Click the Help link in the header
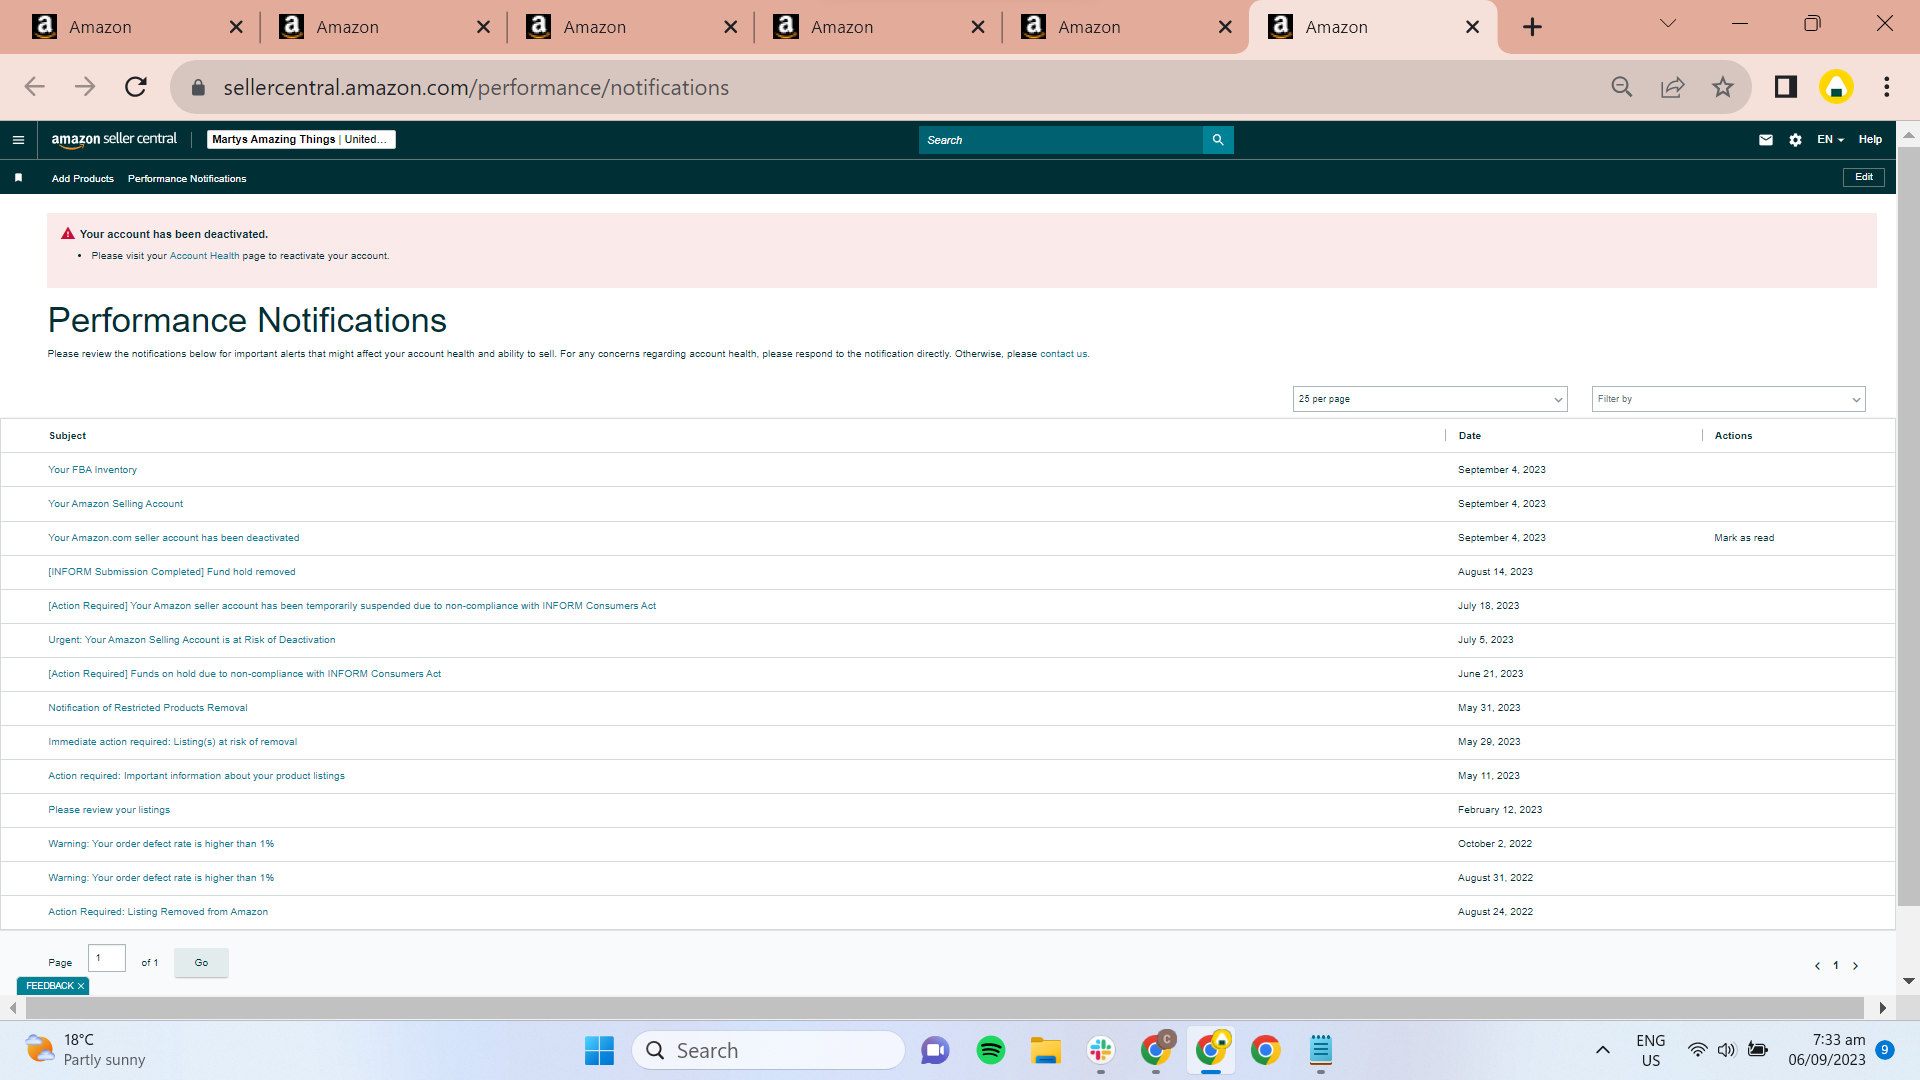The image size is (1920, 1080). [1870, 140]
